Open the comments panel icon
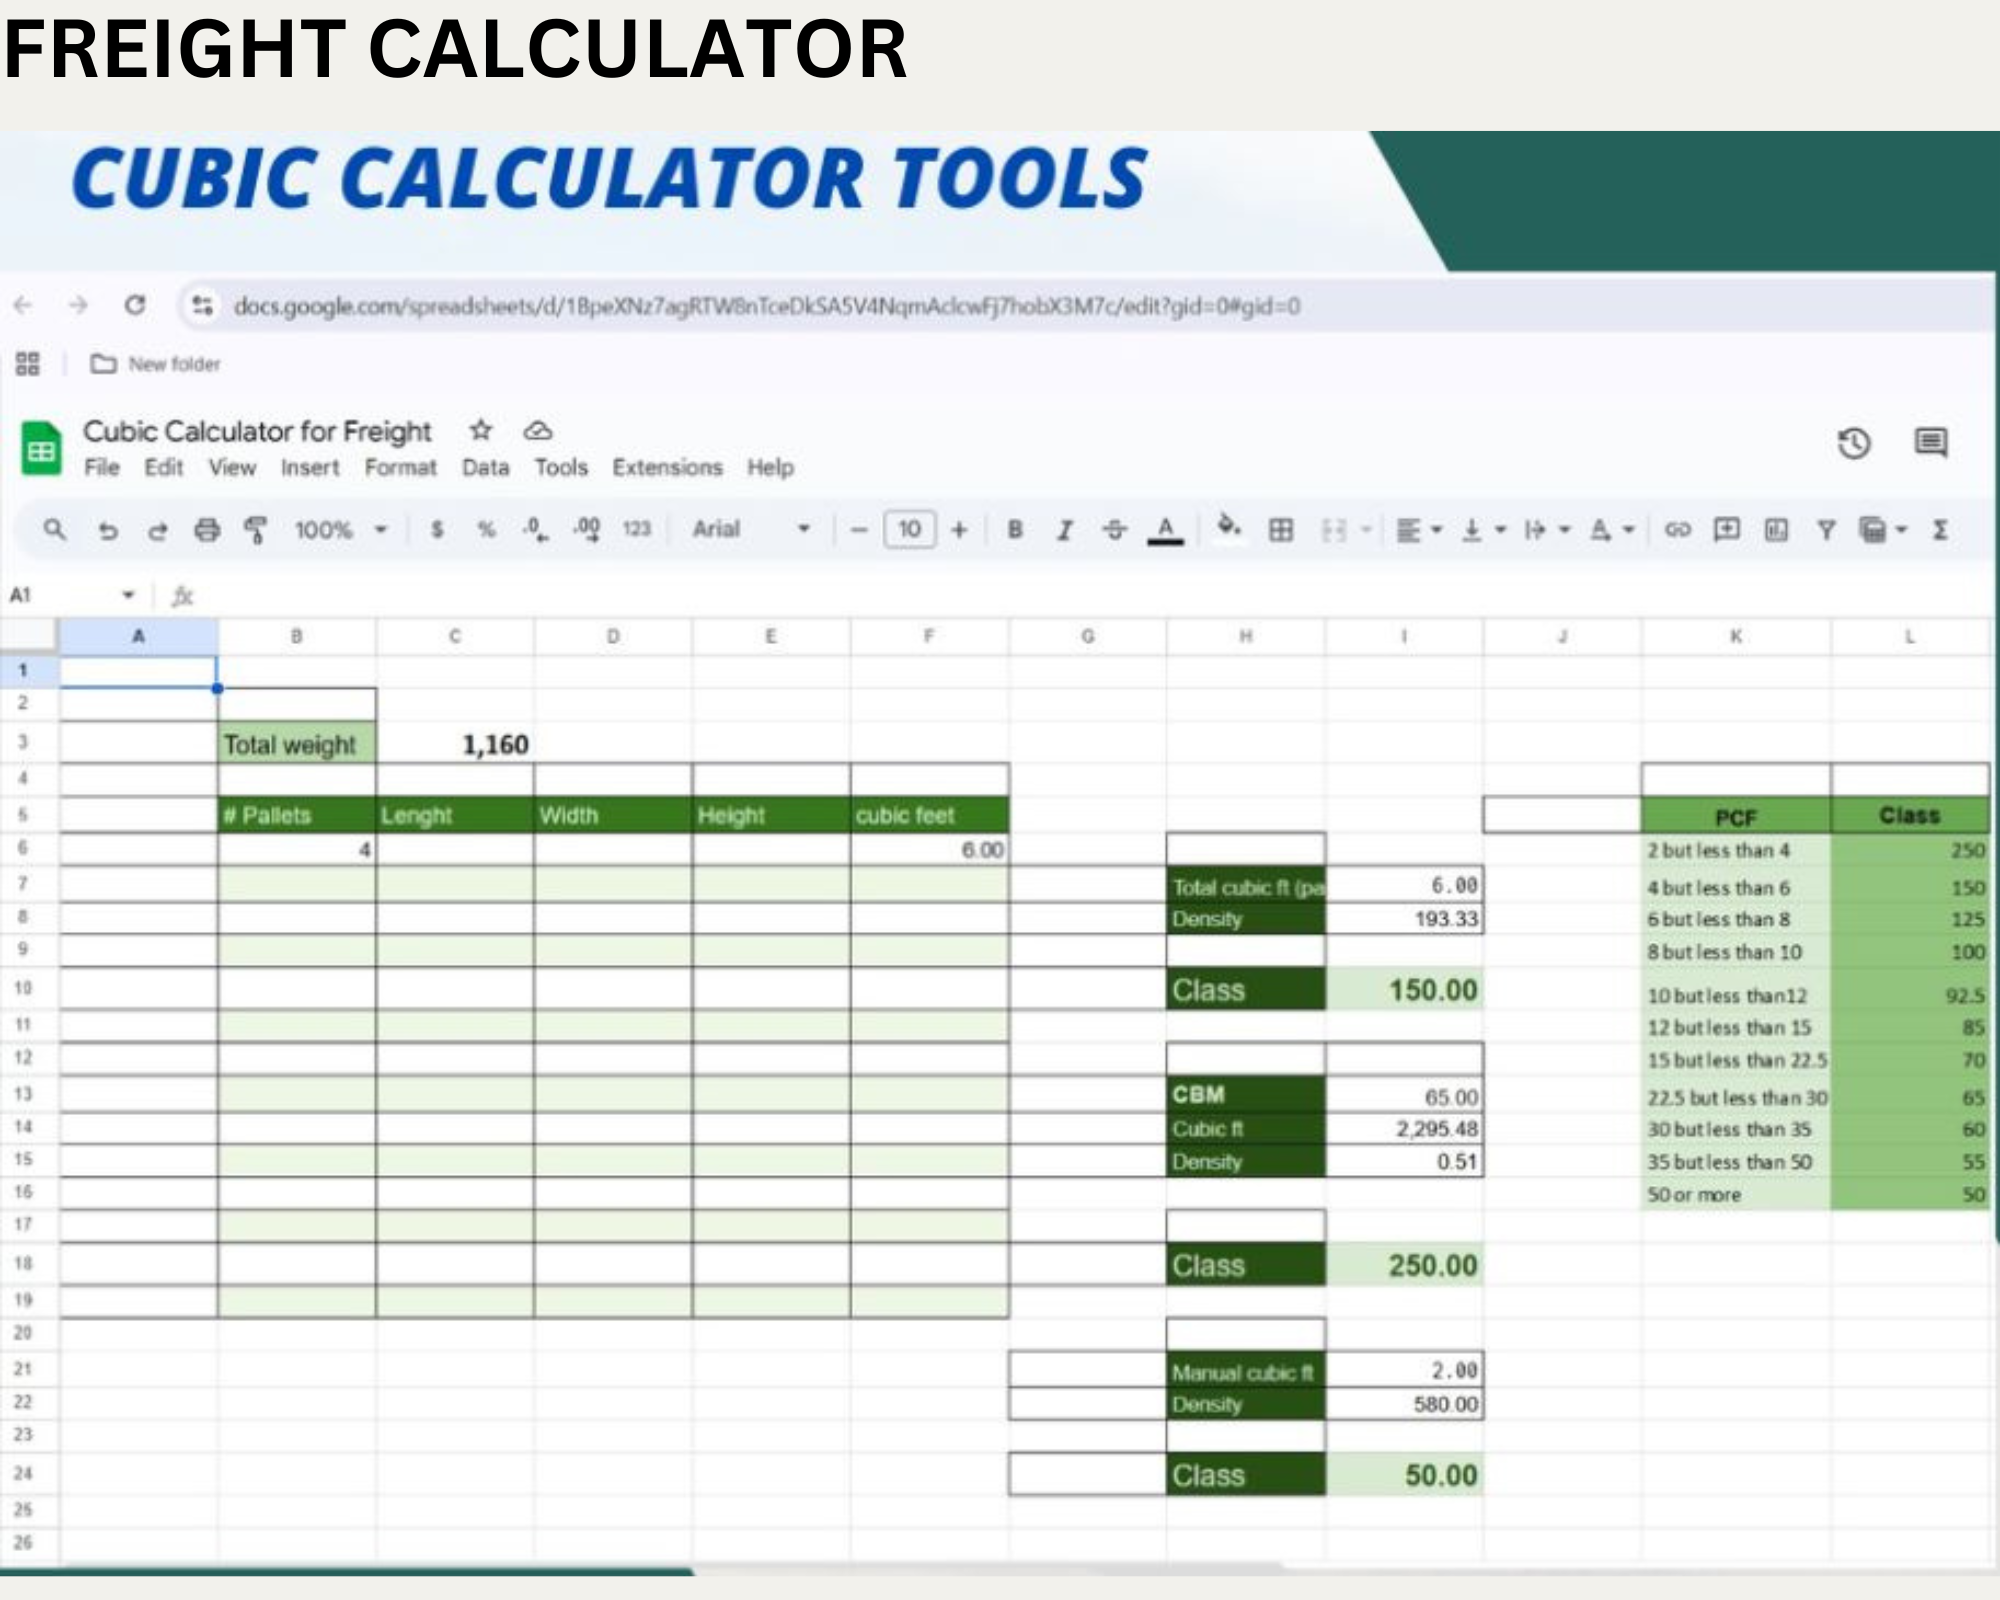This screenshot has width=2000, height=1600. point(1930,442)
